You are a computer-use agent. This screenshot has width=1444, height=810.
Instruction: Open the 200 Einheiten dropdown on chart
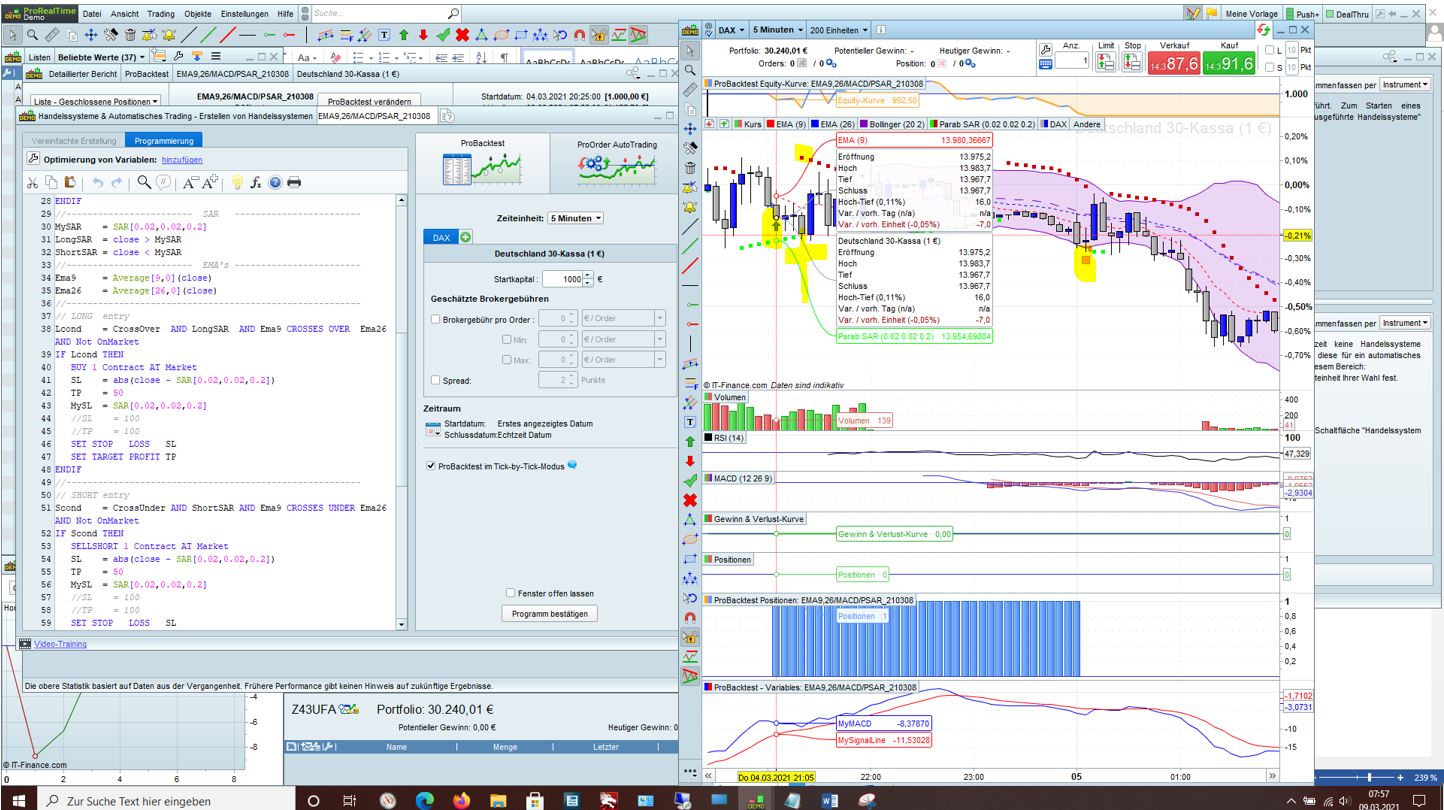point(838,30)
